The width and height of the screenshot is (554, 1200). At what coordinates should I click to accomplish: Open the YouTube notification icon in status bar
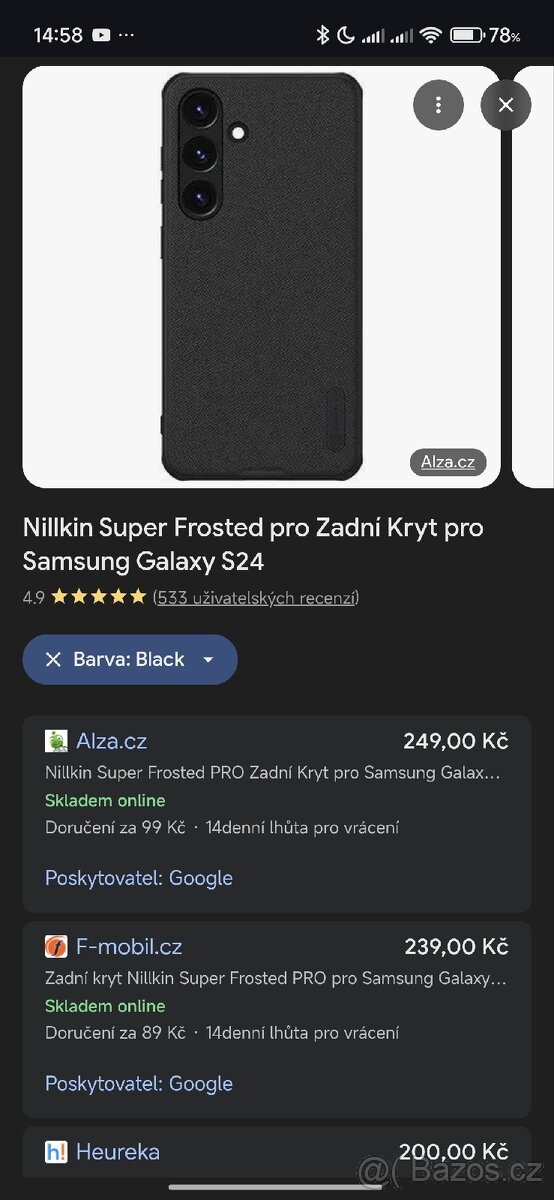click(x=101, y=35)
